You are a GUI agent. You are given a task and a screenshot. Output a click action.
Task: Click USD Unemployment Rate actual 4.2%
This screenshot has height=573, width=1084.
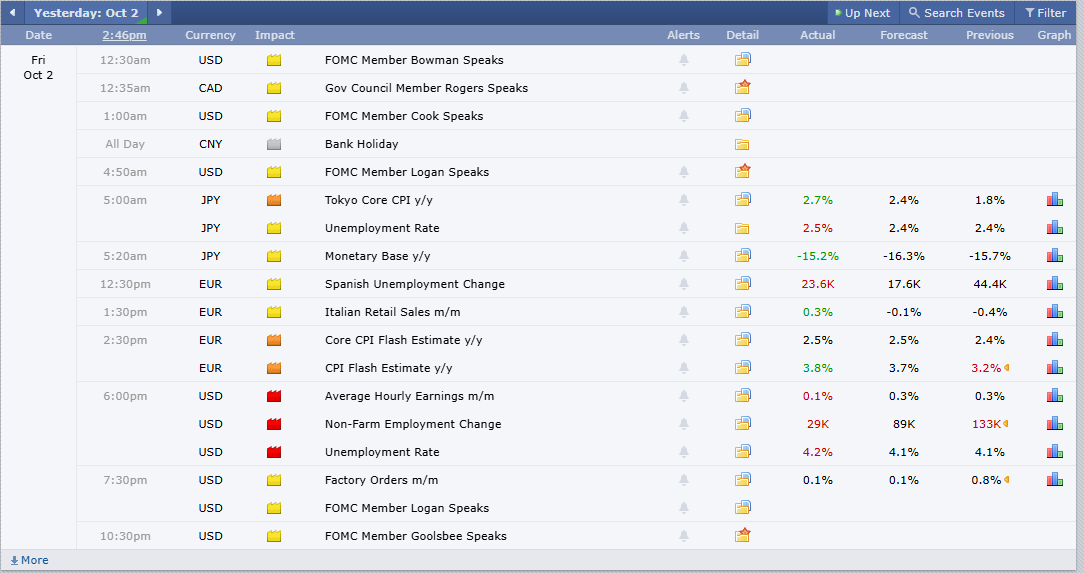pyautogui.click(x=818, y=452)
